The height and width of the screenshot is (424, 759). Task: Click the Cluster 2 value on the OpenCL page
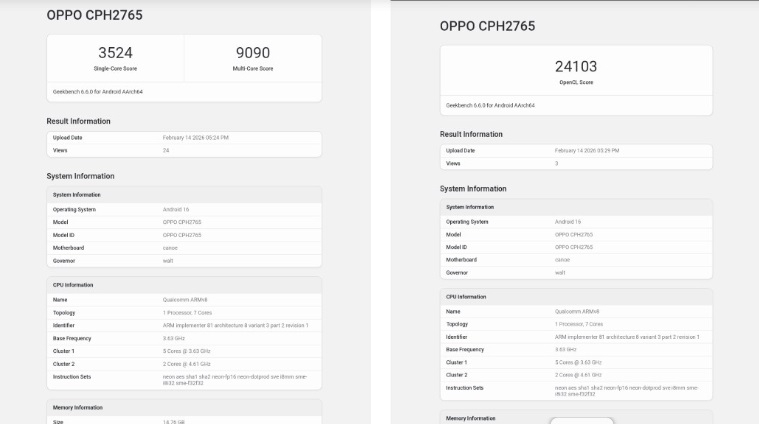pos(578,375)
